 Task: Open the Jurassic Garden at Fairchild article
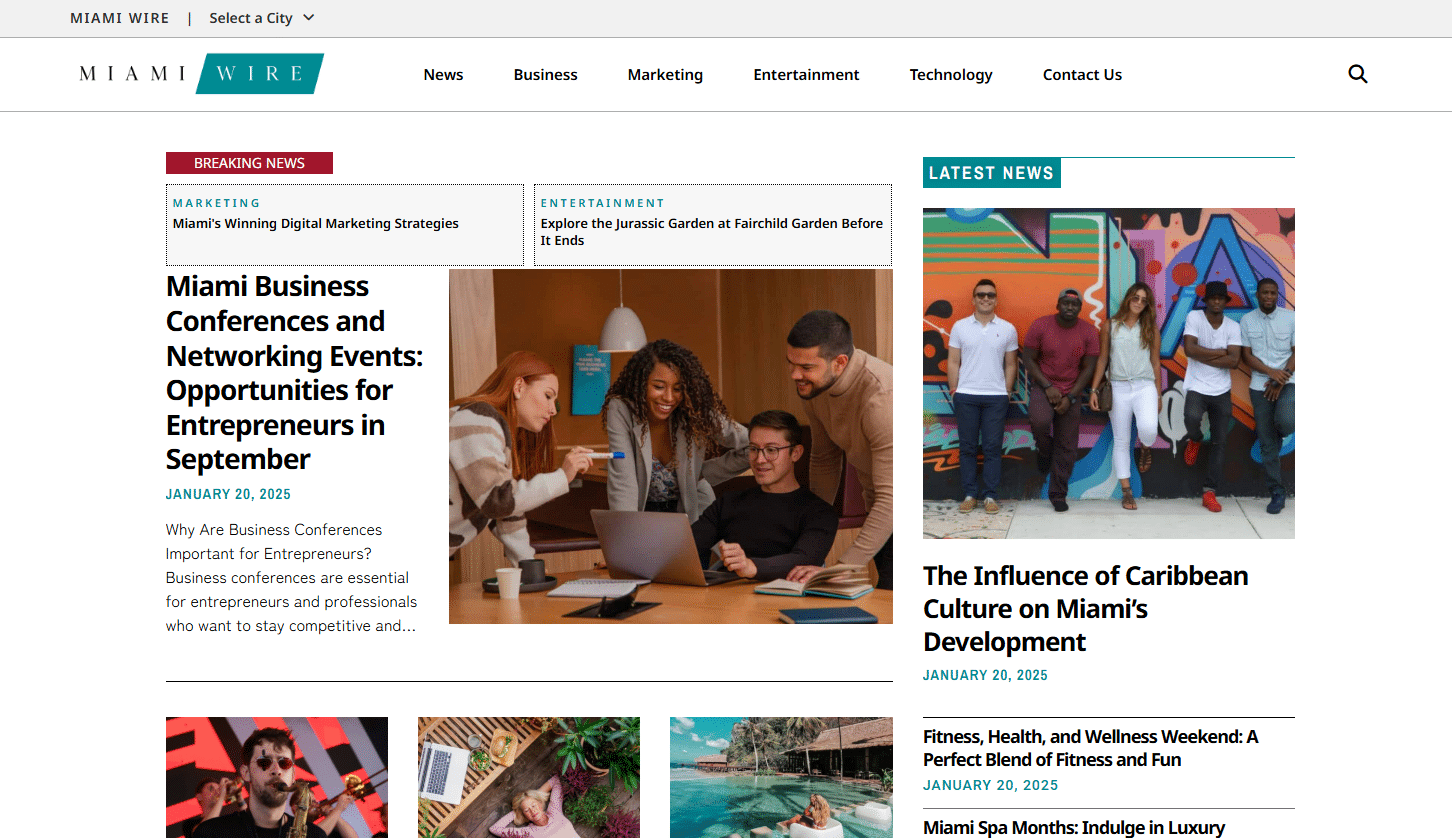coord(712,232)
